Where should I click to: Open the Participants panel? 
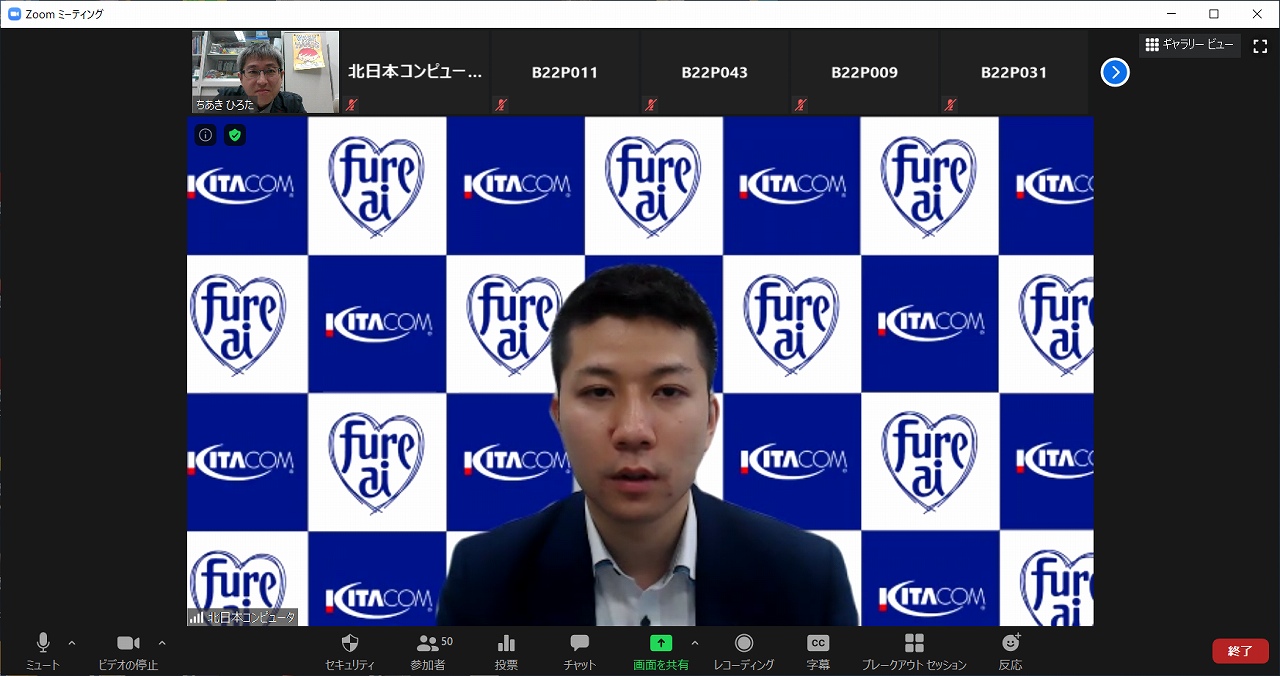tap(429, 644)
